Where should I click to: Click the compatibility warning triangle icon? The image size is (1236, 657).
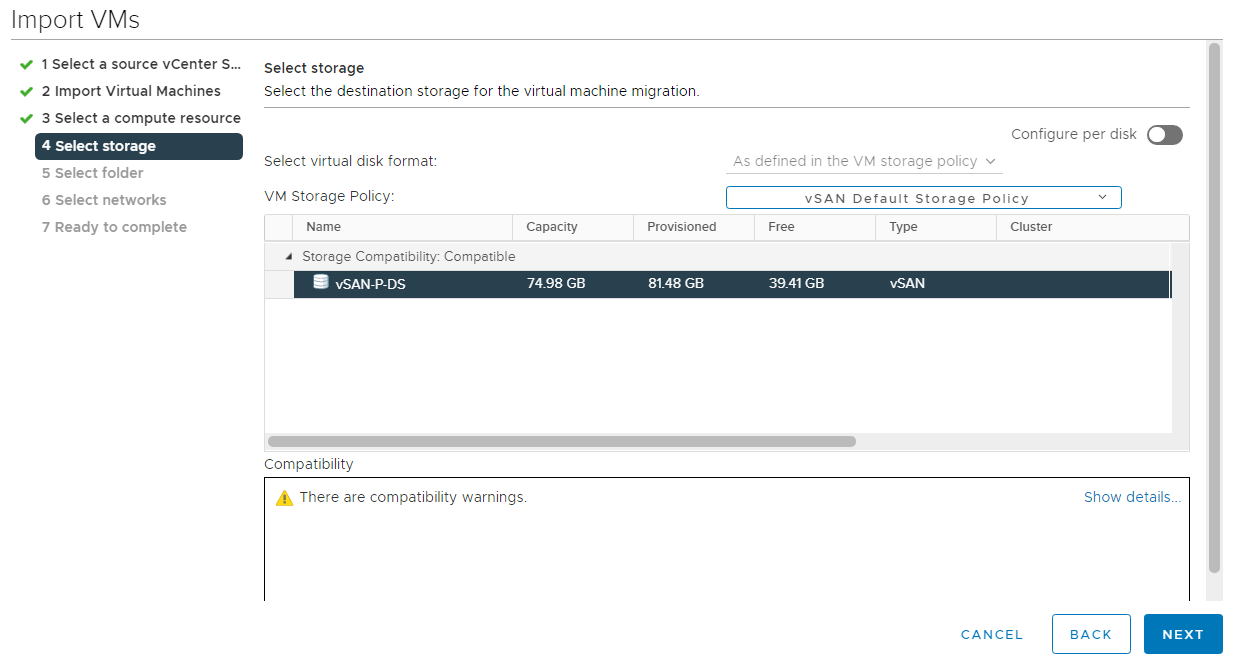(284, 497)
